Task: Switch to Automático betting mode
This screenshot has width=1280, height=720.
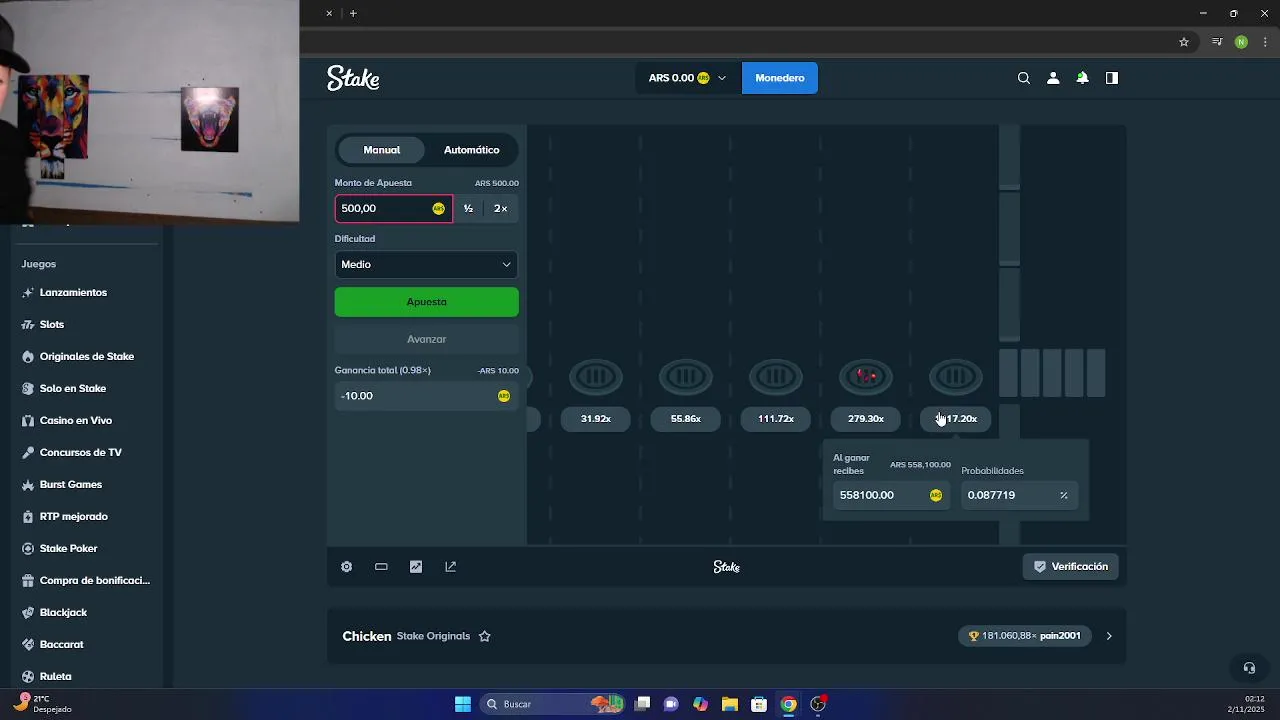Action: pos(471,150)
